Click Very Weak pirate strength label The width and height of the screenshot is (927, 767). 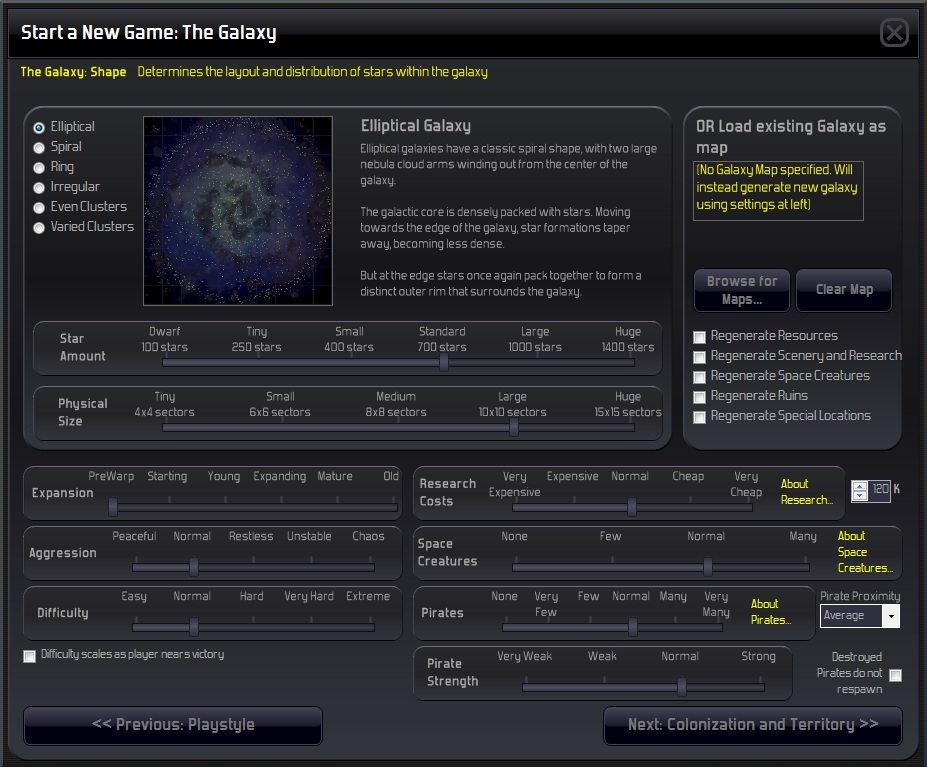pos(524,656)
